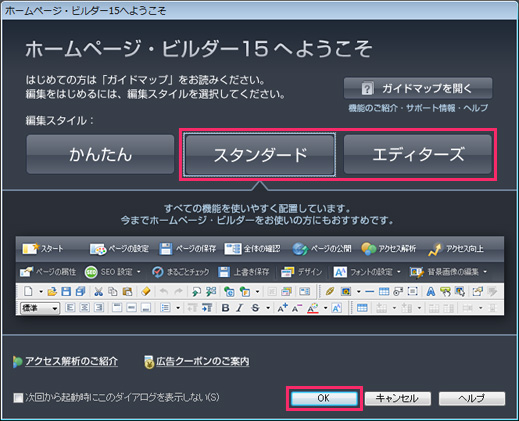Click the open folder icon
The width and height of the screenshot is (519, 421).
click(52, 292)
